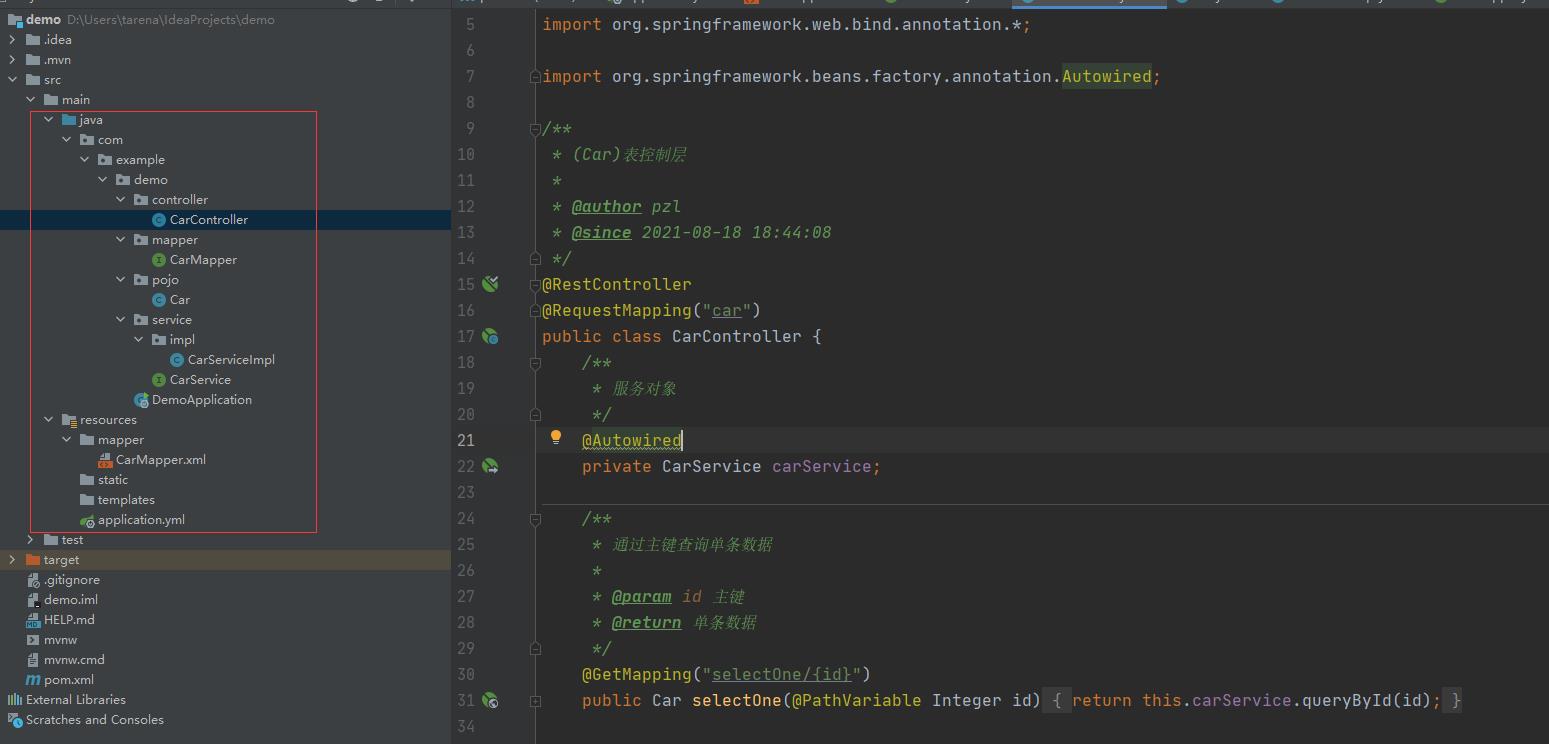Image resolution: width=1549 pixels, height=744 pixels.
Task: Click the @author tag in Javadoc
Action: pos(607,207)
